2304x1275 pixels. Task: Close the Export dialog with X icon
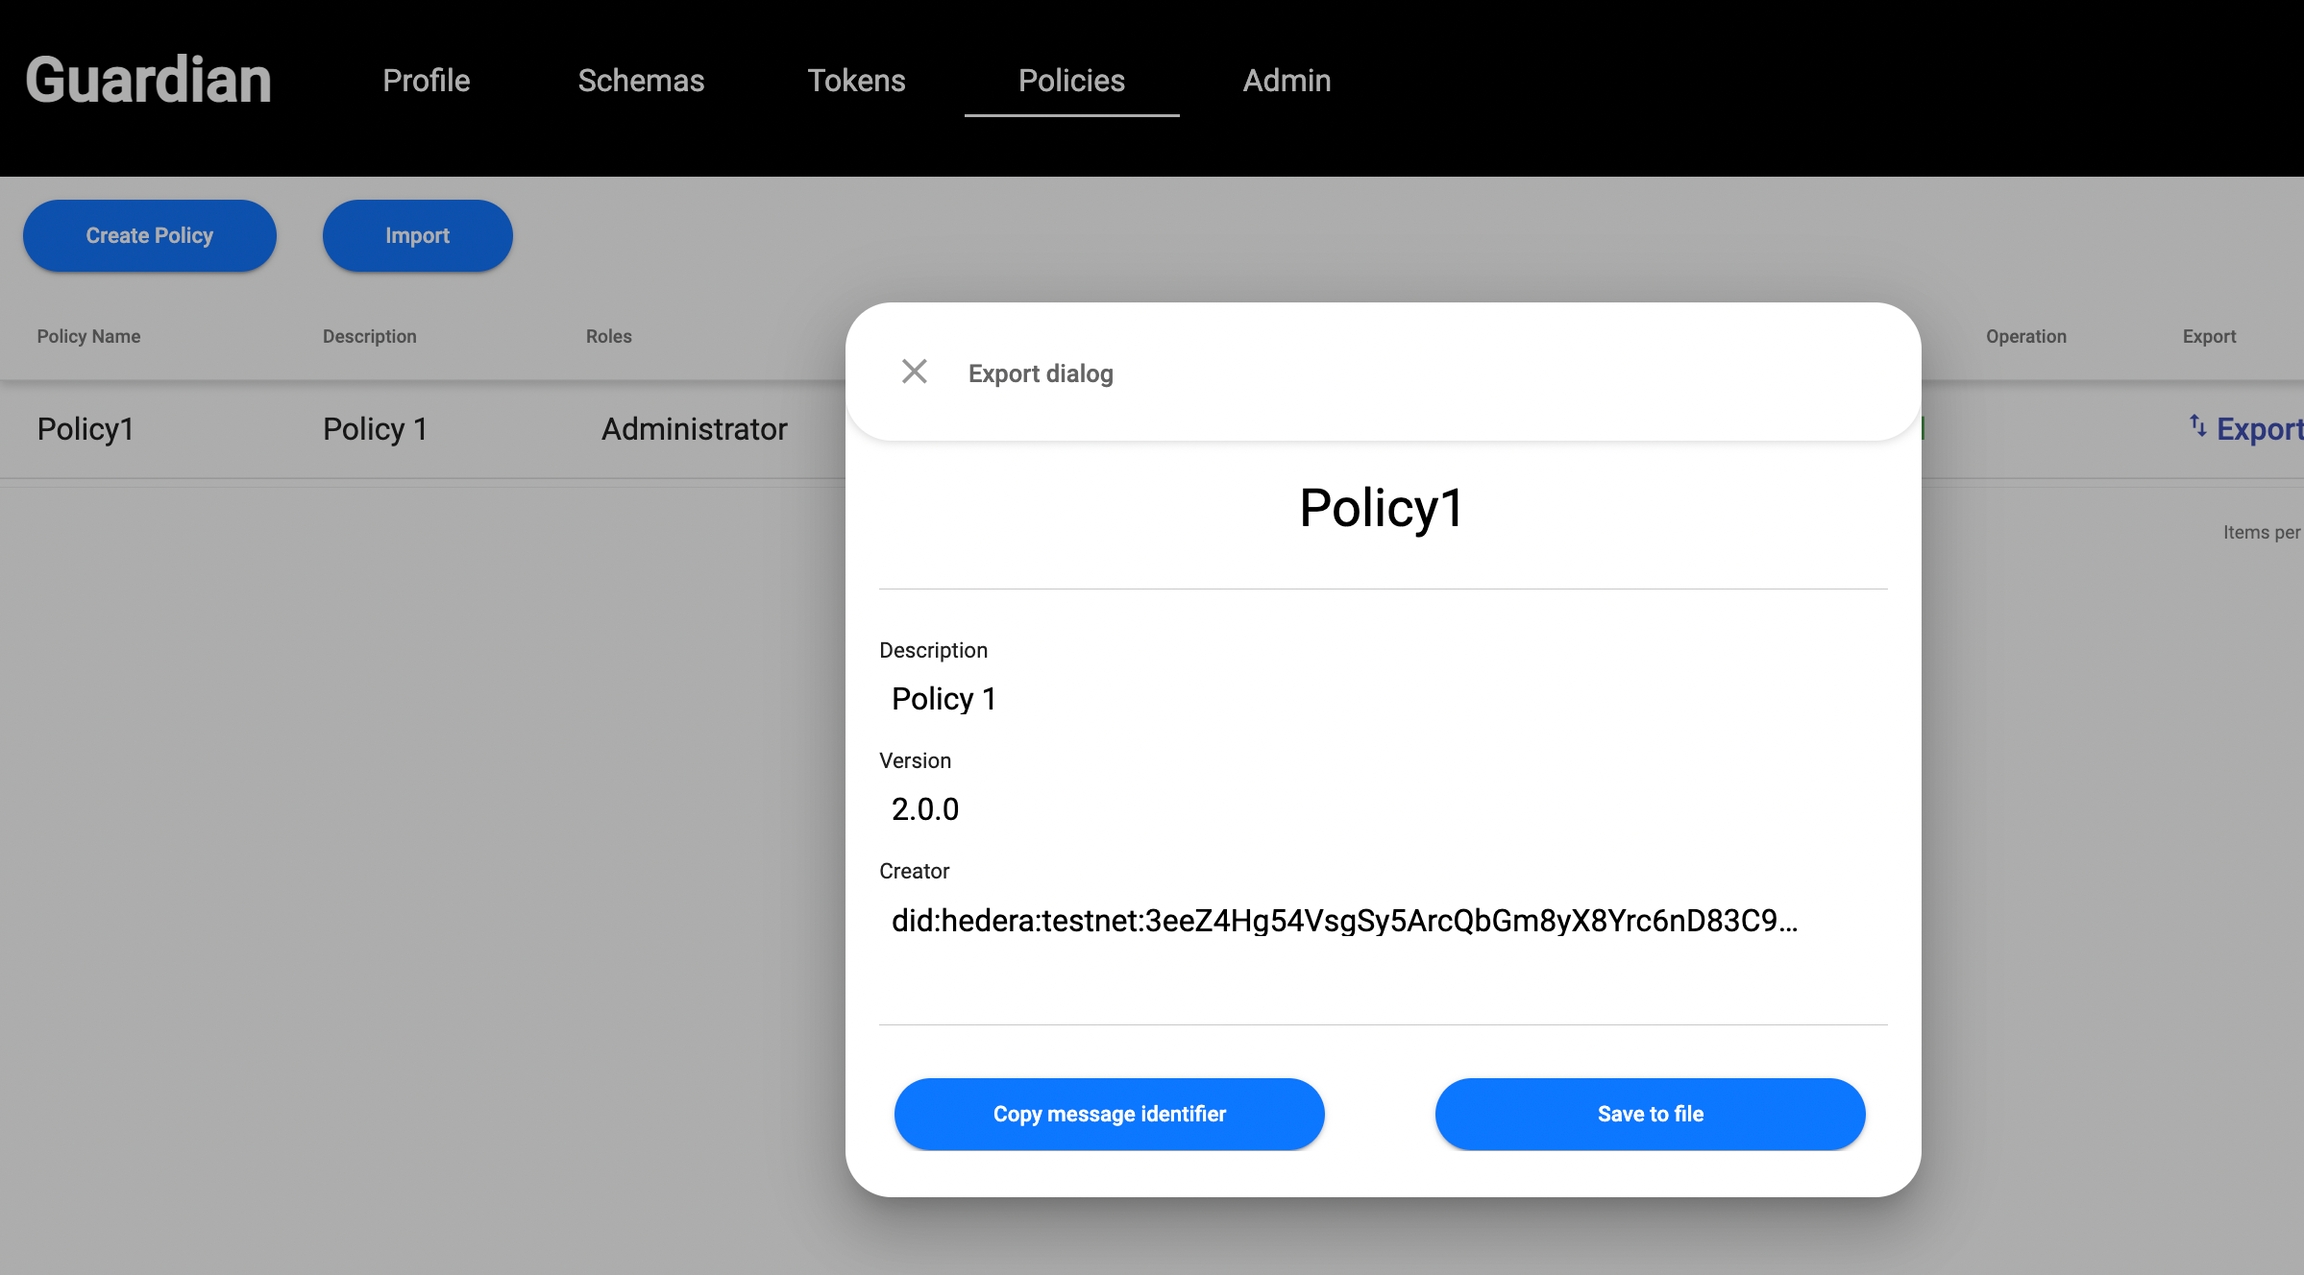(x=914, y=372)
